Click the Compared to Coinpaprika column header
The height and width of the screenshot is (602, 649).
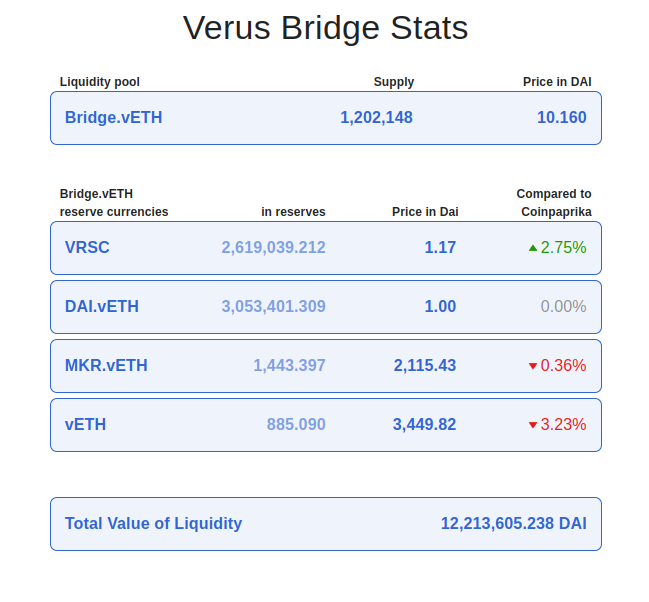click(554, 203)
